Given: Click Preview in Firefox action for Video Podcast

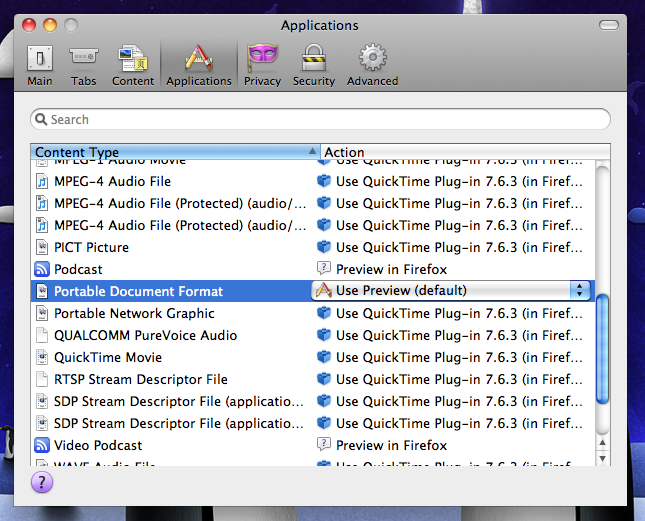Looking at the screenshot, I should pyautogui.click(x=391, y=445).
